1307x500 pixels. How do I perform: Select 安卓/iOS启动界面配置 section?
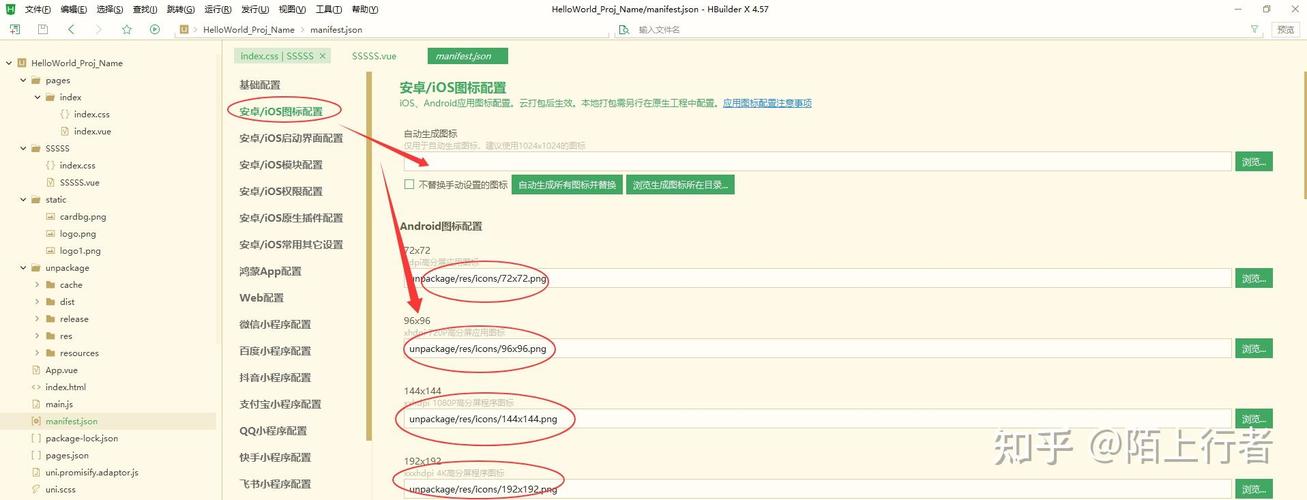point(291,138)
